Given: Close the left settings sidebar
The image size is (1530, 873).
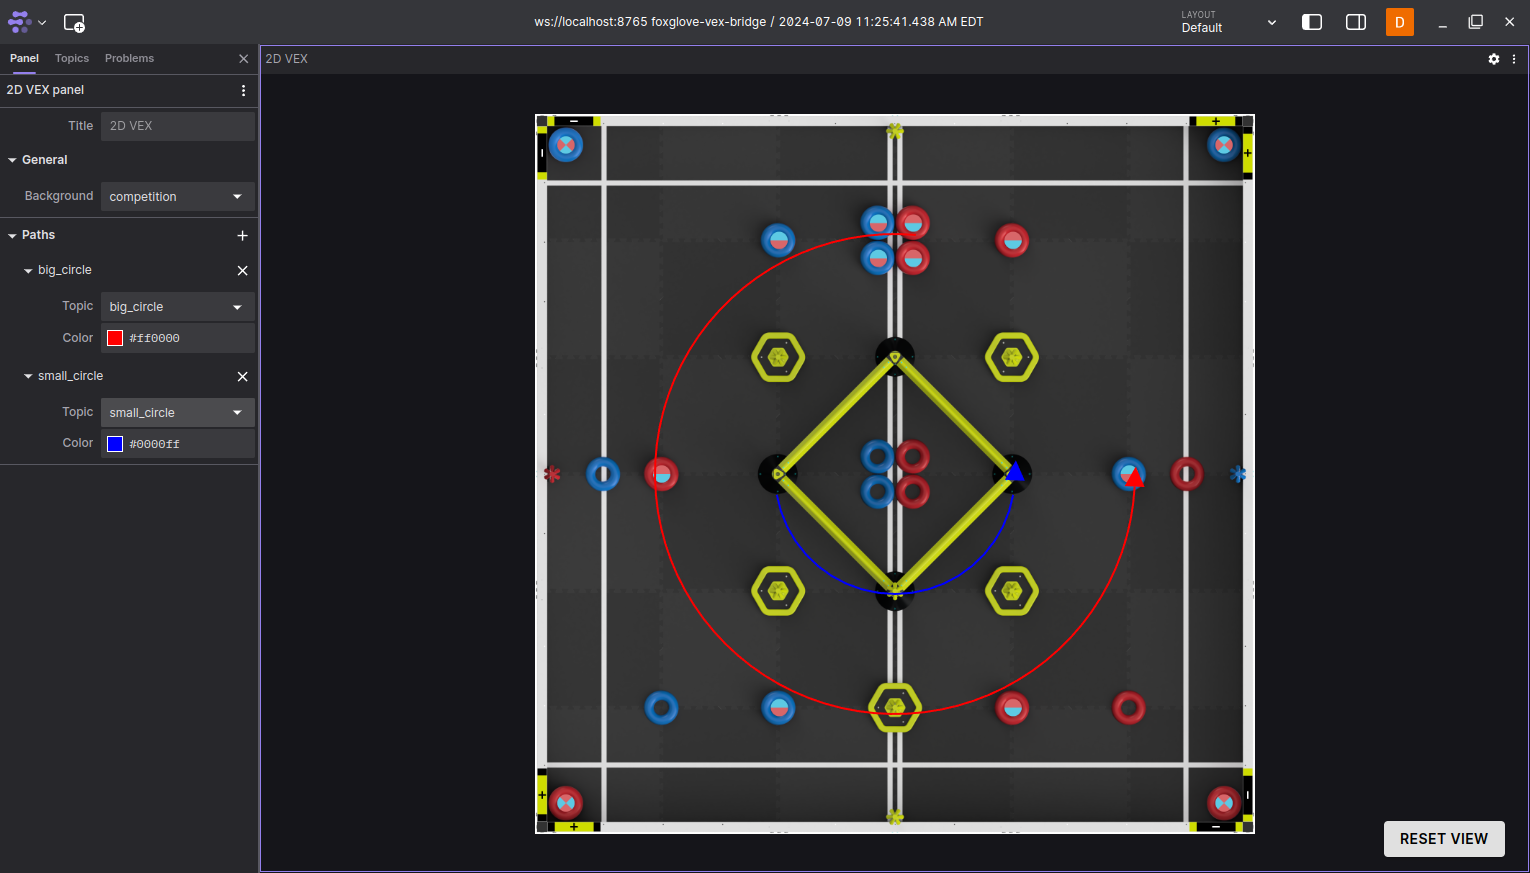Looking at the screenshot, I should (x=243, y=59).
